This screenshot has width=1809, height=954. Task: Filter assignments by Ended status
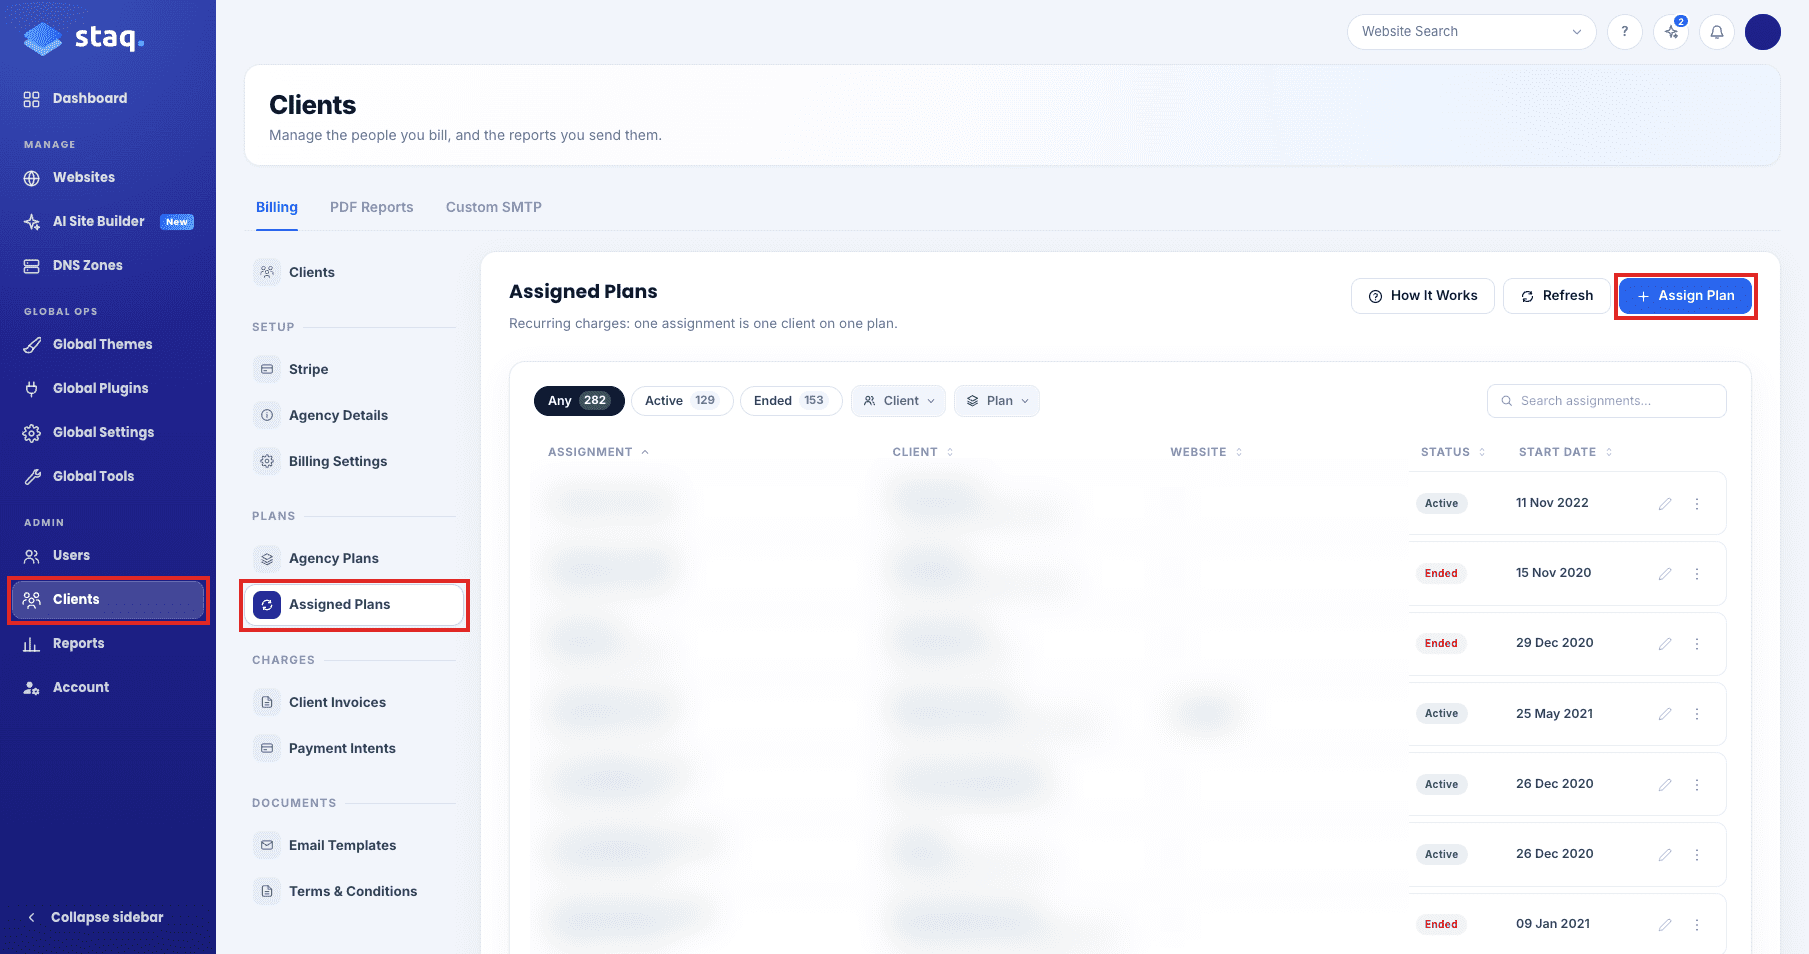[790, 401]
